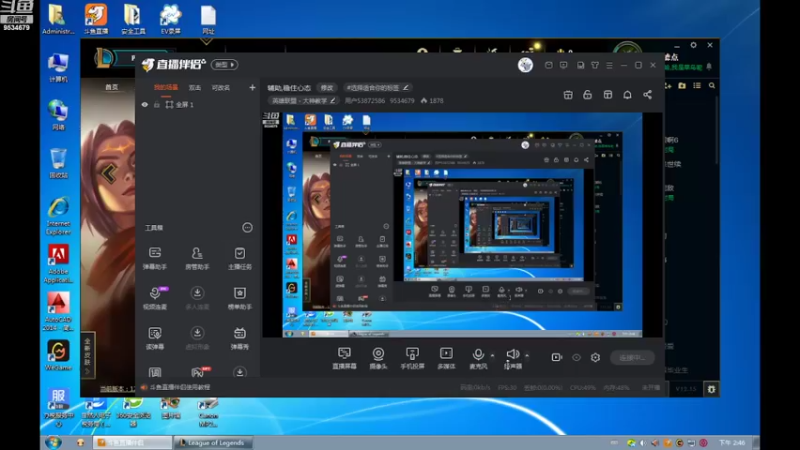Open Windows Start menu orb
This screenshot has height=450, width=800.
tap(53, 442)
